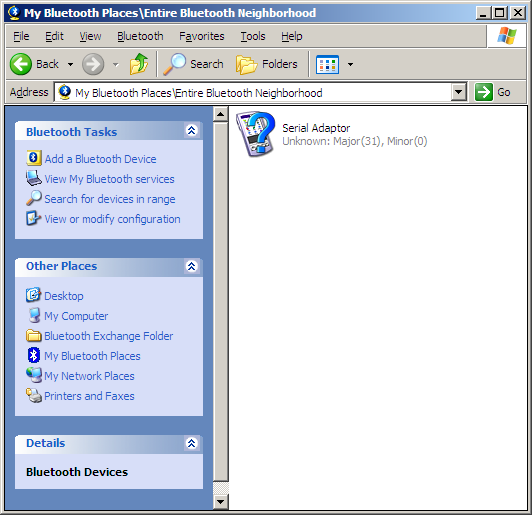Open the Back history dropdown arrow
The height and width of the screenshot is (515, 532).
click(70, 64)
